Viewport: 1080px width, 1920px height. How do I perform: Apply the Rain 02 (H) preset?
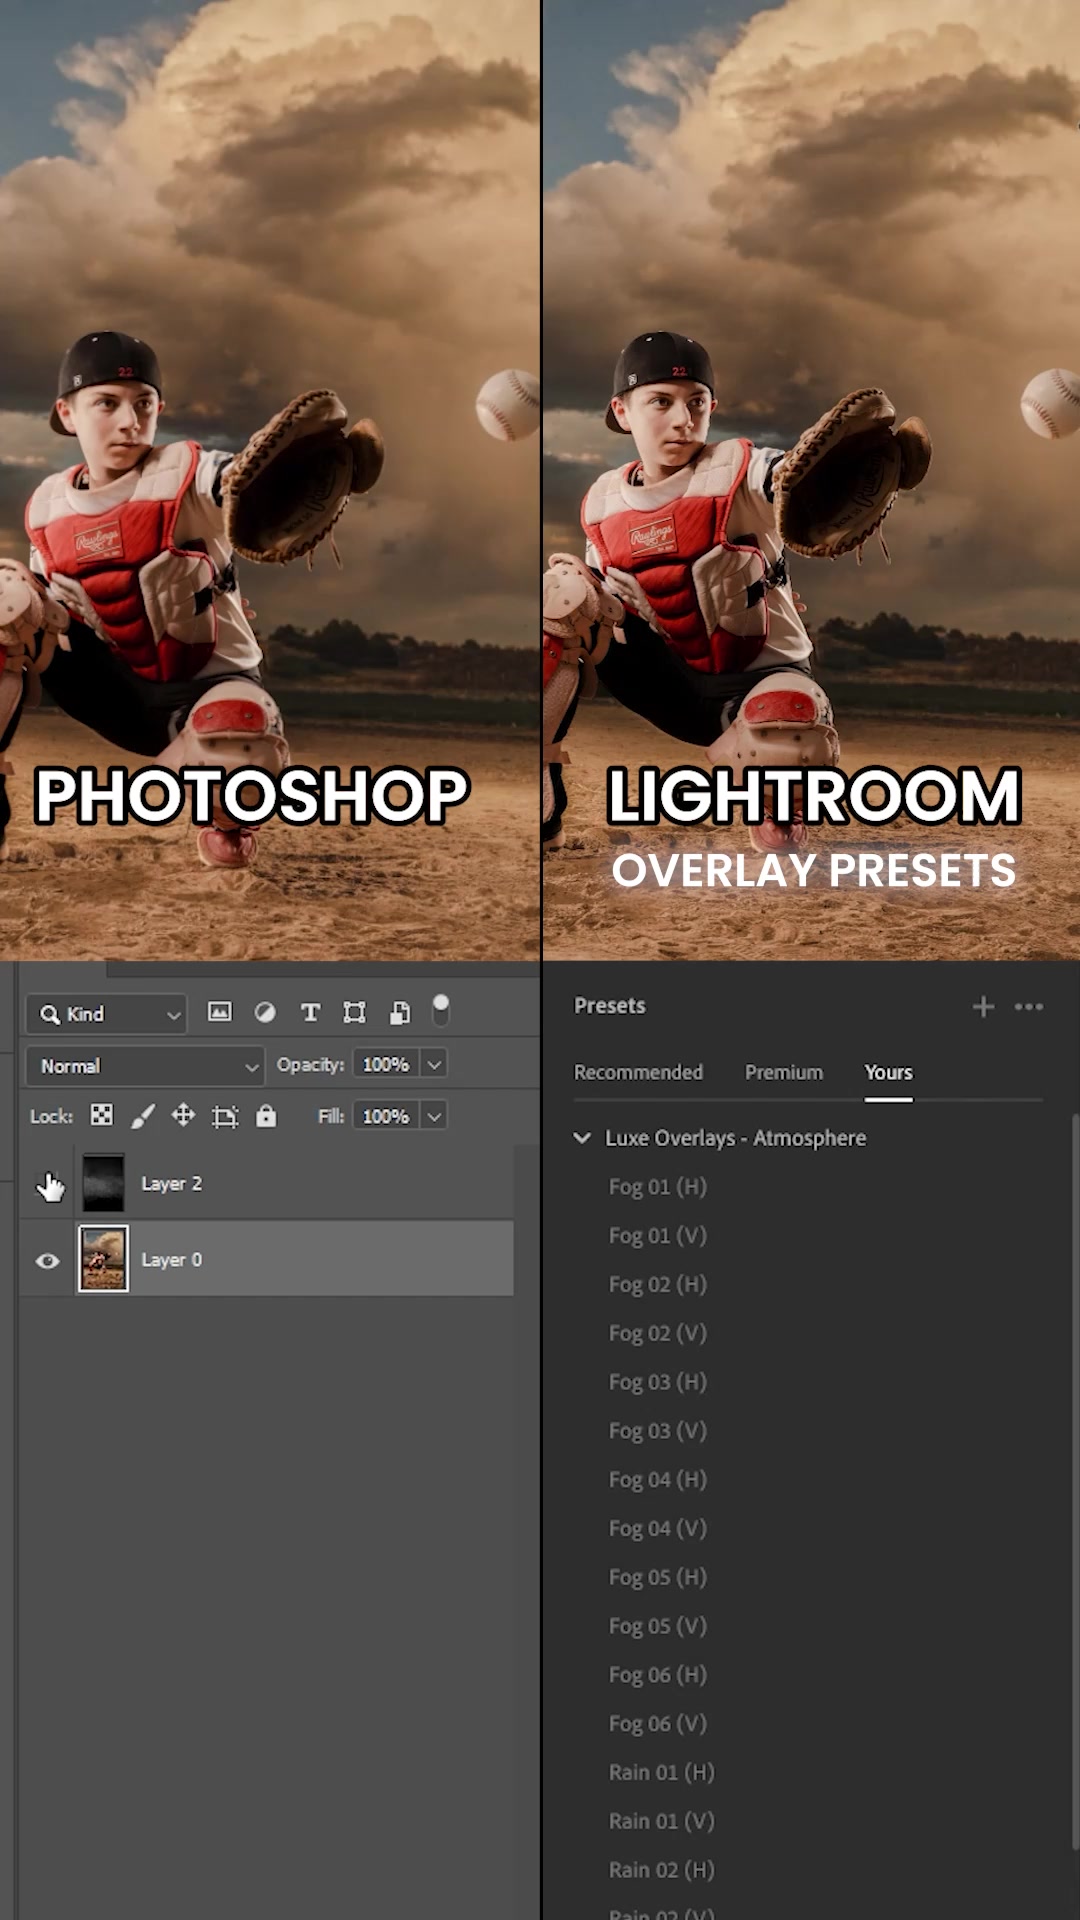click(662, 1870)
